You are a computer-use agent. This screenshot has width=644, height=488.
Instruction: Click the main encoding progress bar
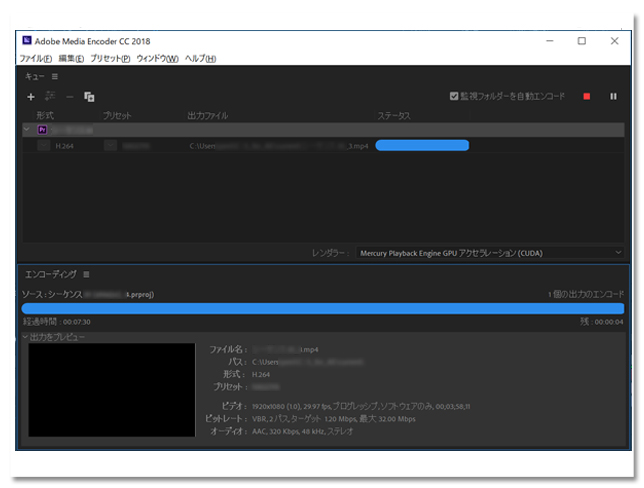coord(323,308)
